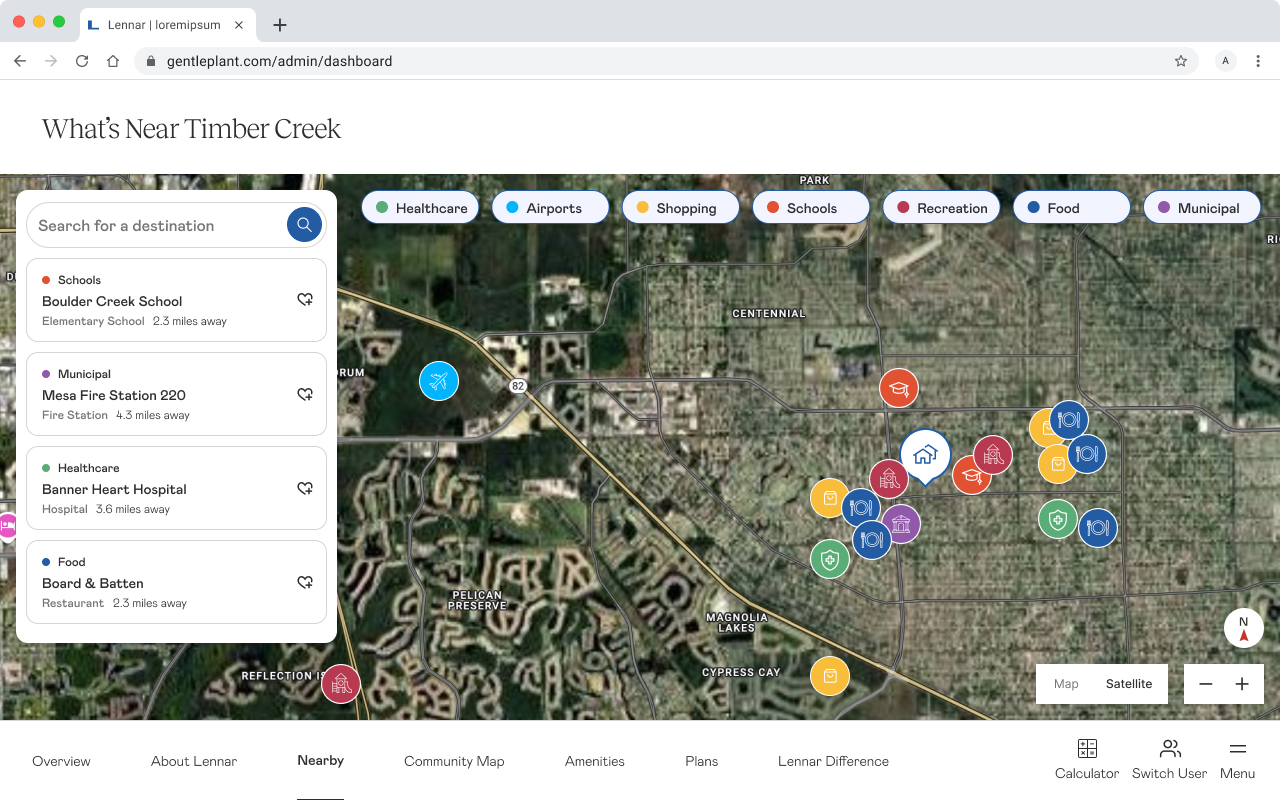Open the browser profile avatar
Image resolution: width=1280 pixels, height=800 pixels.
coord(1226,61)
